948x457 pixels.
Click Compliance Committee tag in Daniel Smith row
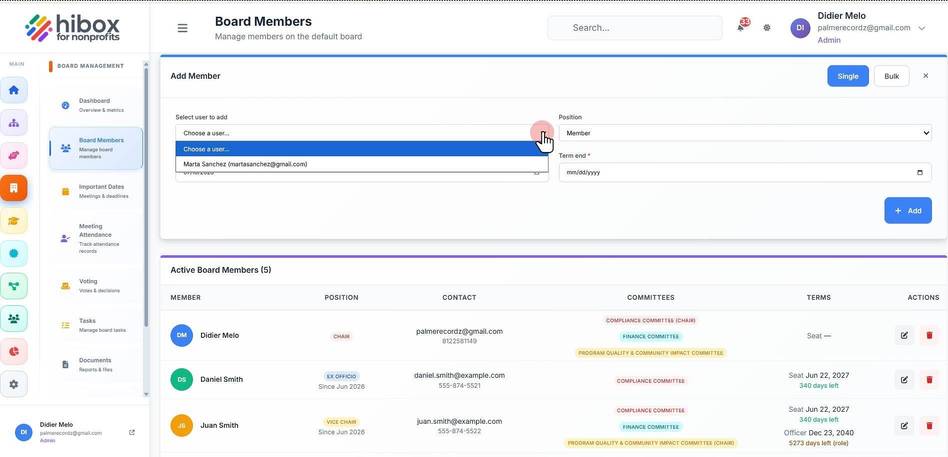pos(651,381)
